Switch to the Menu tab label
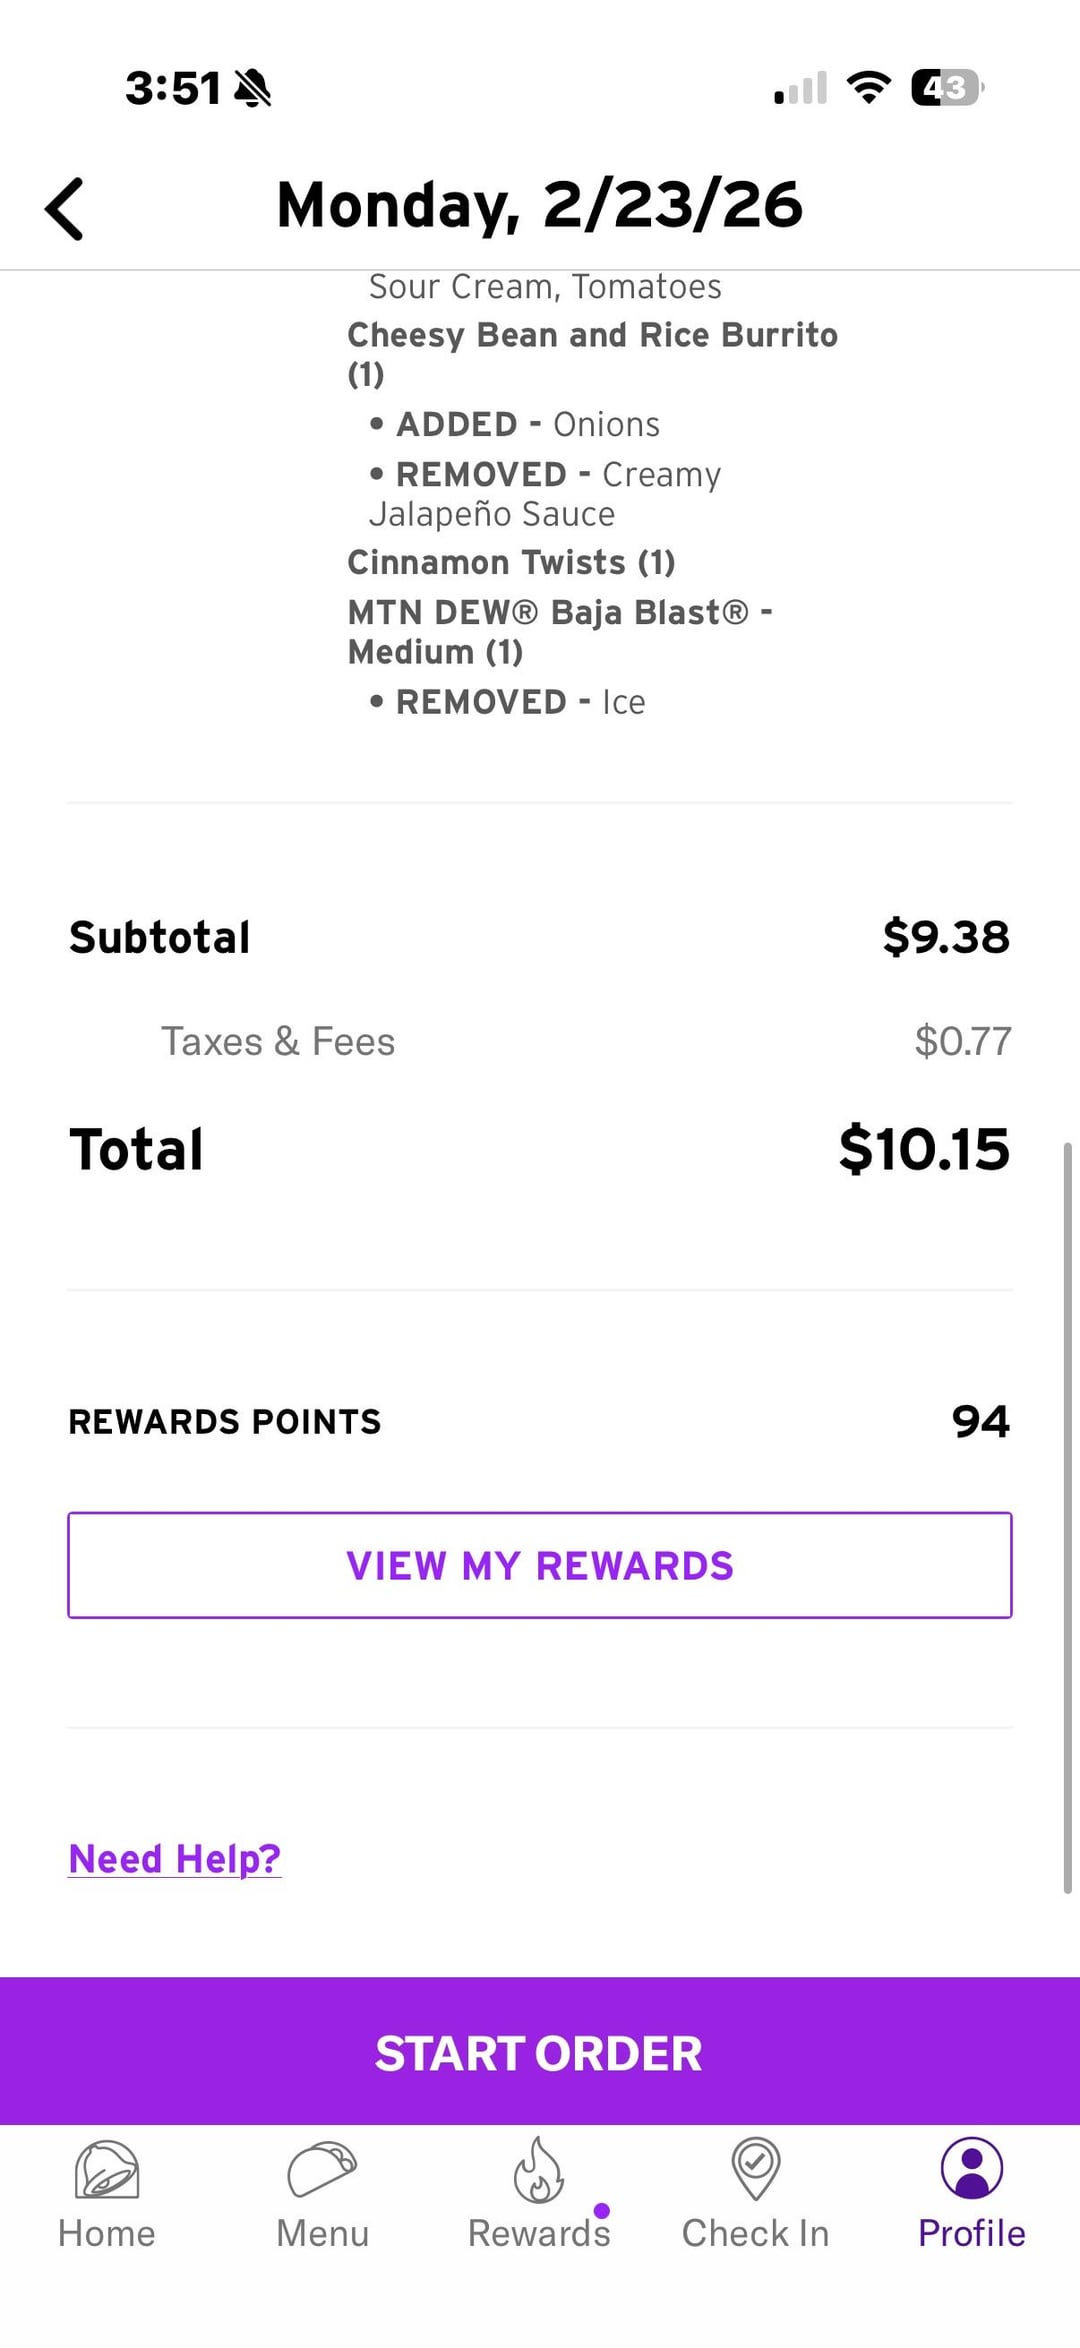The image size is (1080, 2348). (322, 2234)
